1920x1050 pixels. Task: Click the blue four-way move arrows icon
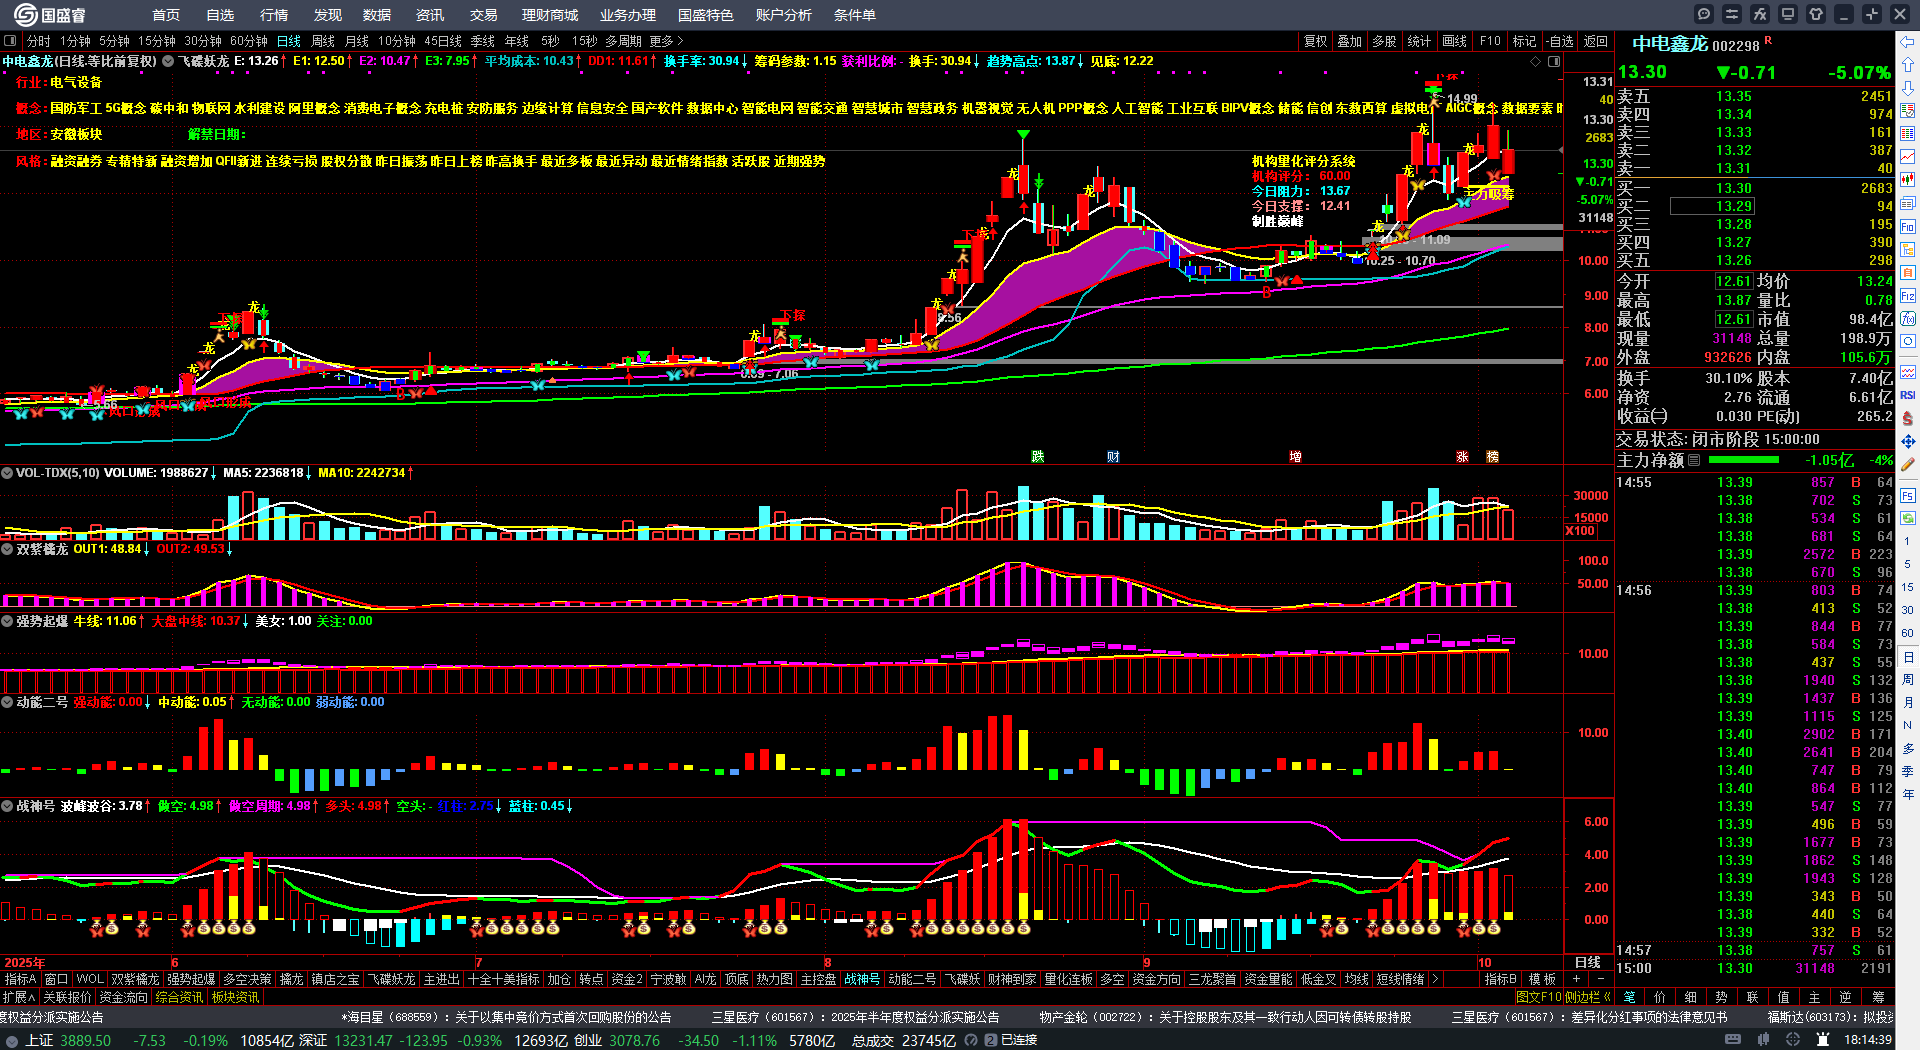pos(1908,441)
